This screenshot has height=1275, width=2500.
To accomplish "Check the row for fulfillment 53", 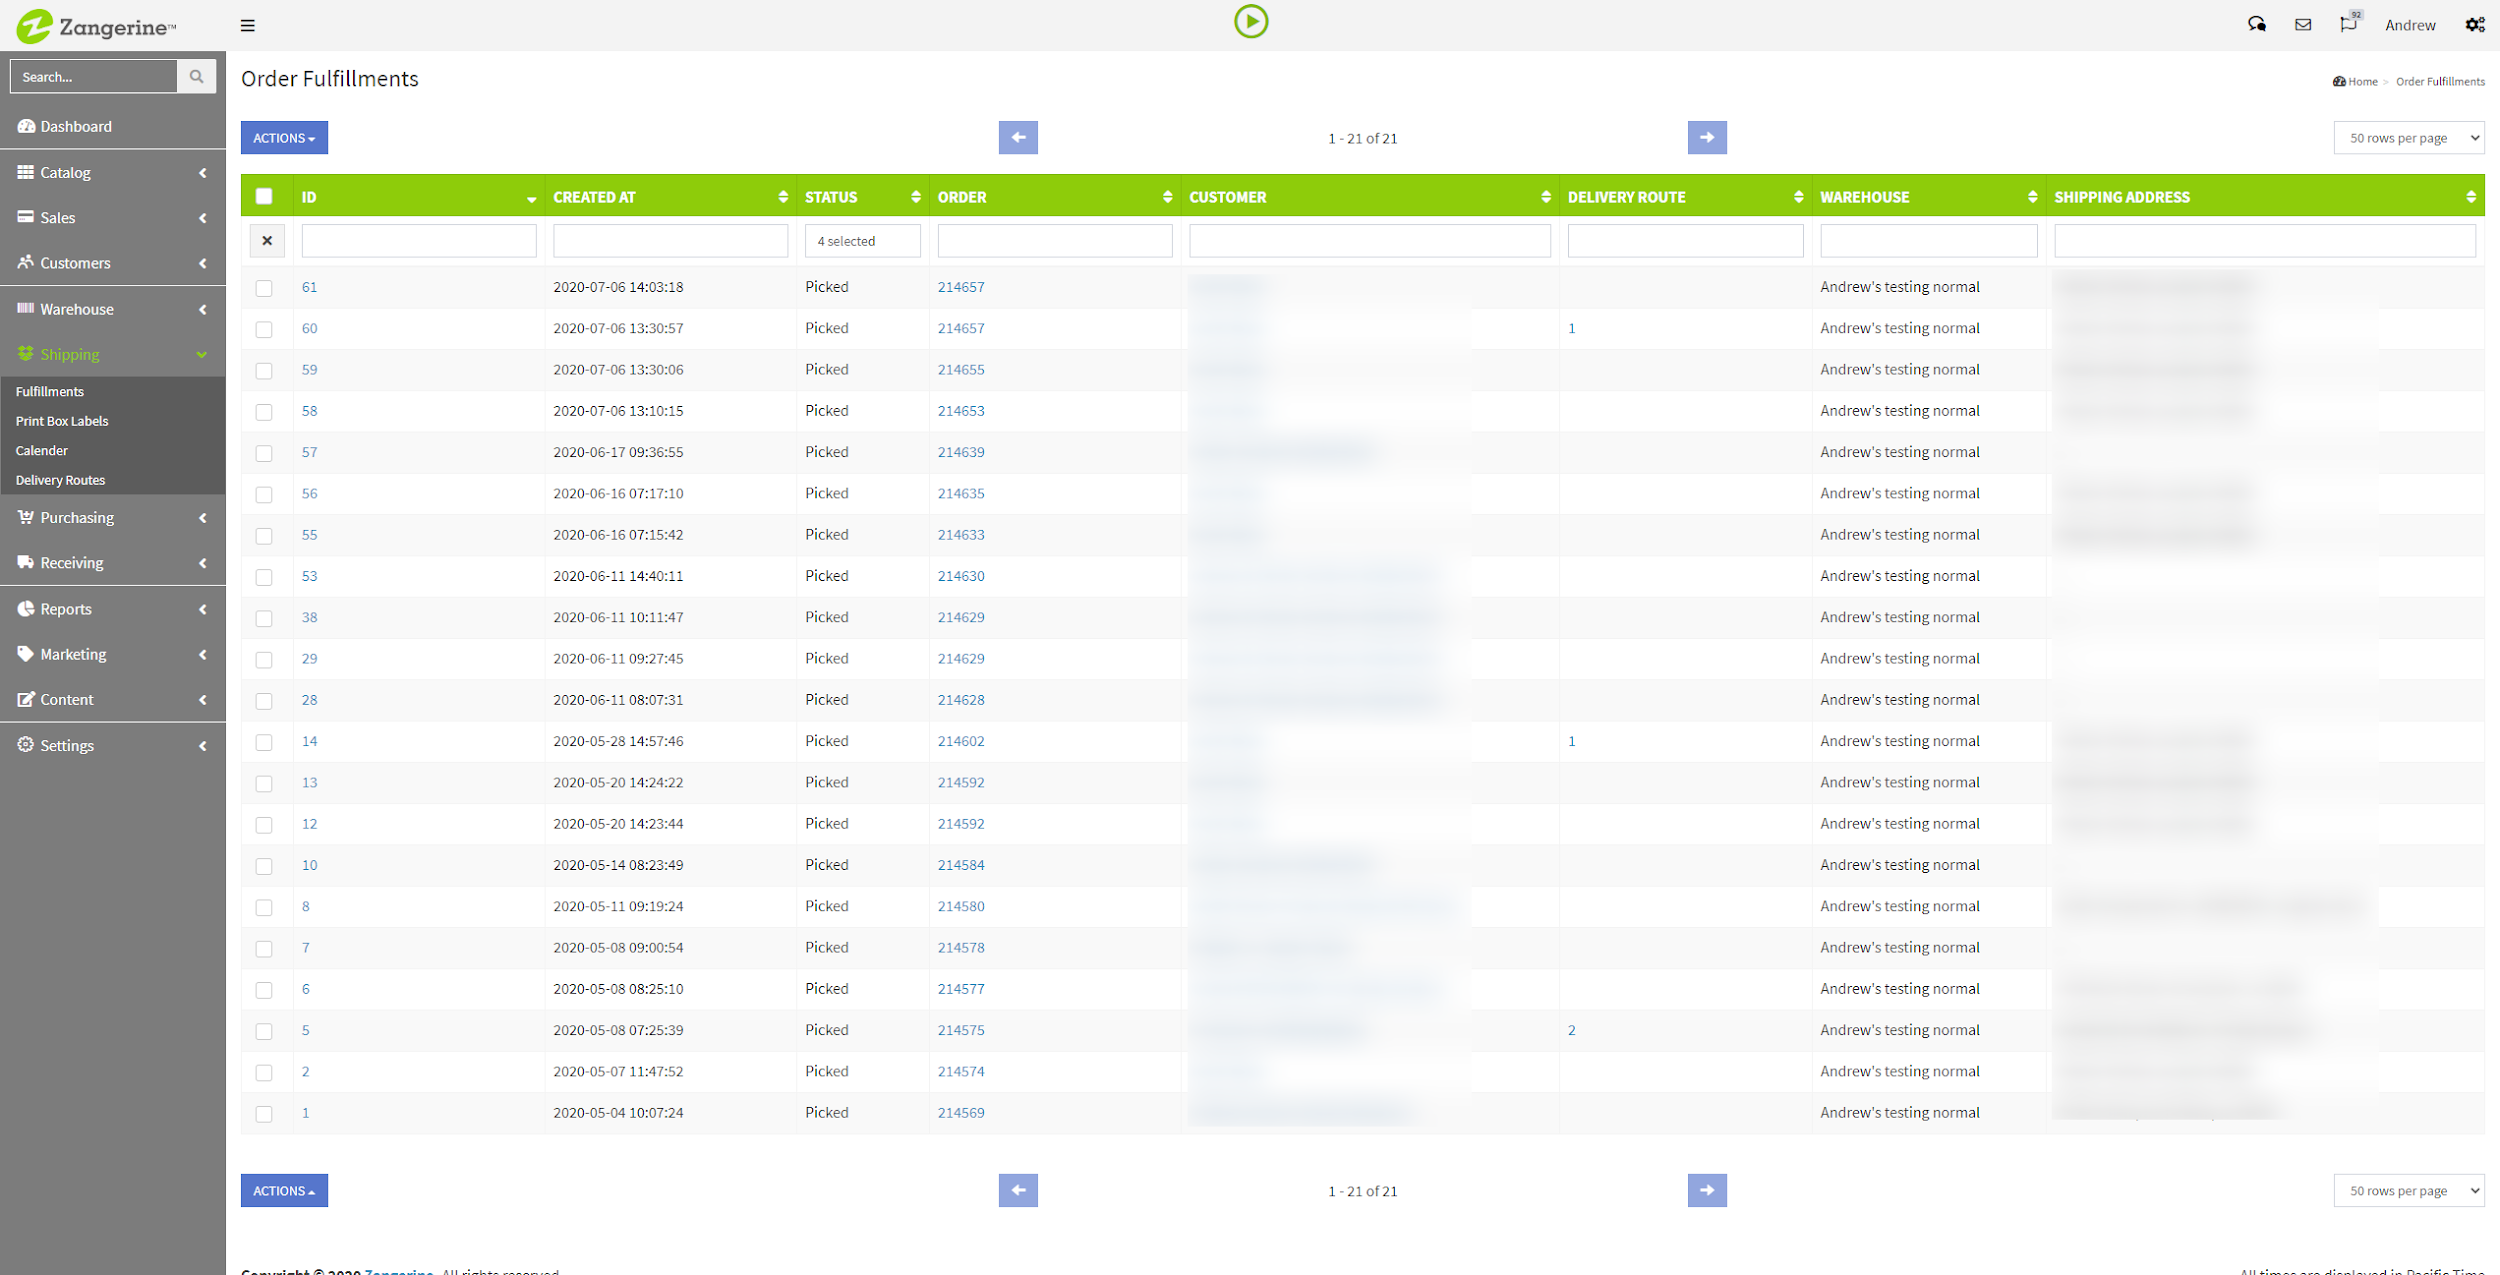I will pos(264,577).
